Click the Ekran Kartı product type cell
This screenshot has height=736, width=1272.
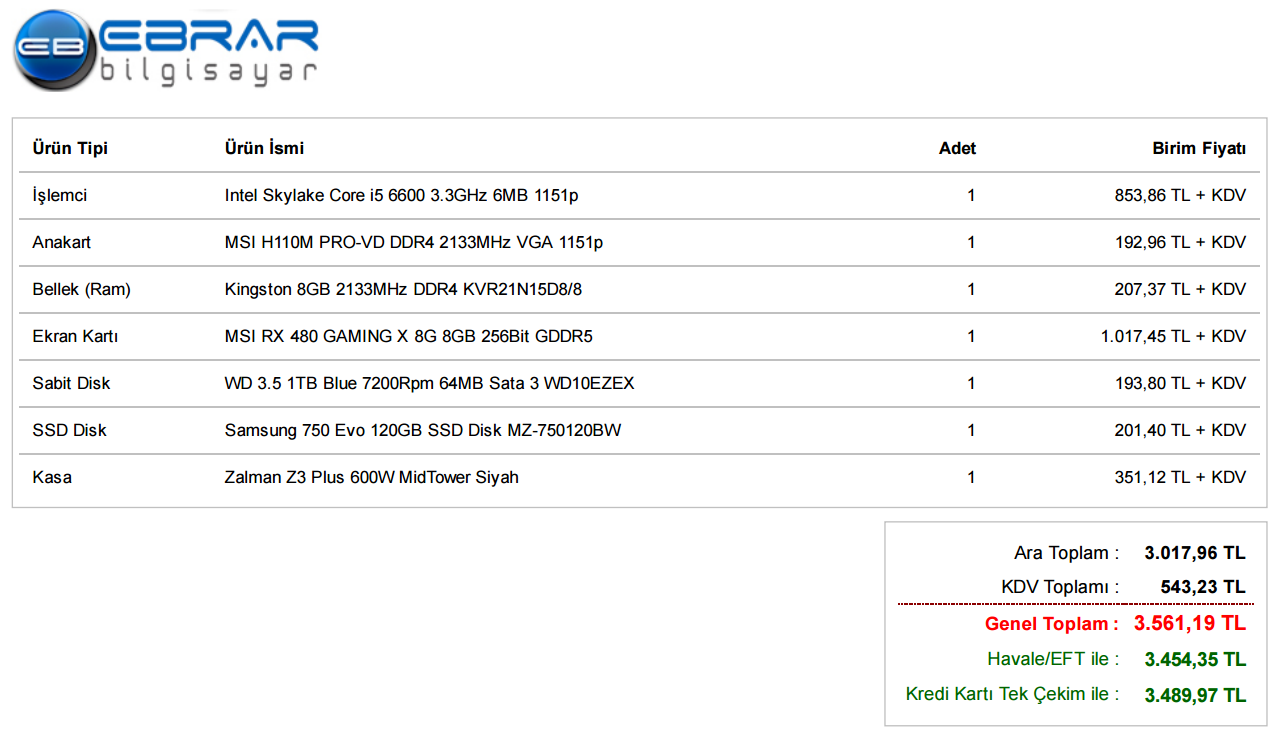(x=75, y=336)
